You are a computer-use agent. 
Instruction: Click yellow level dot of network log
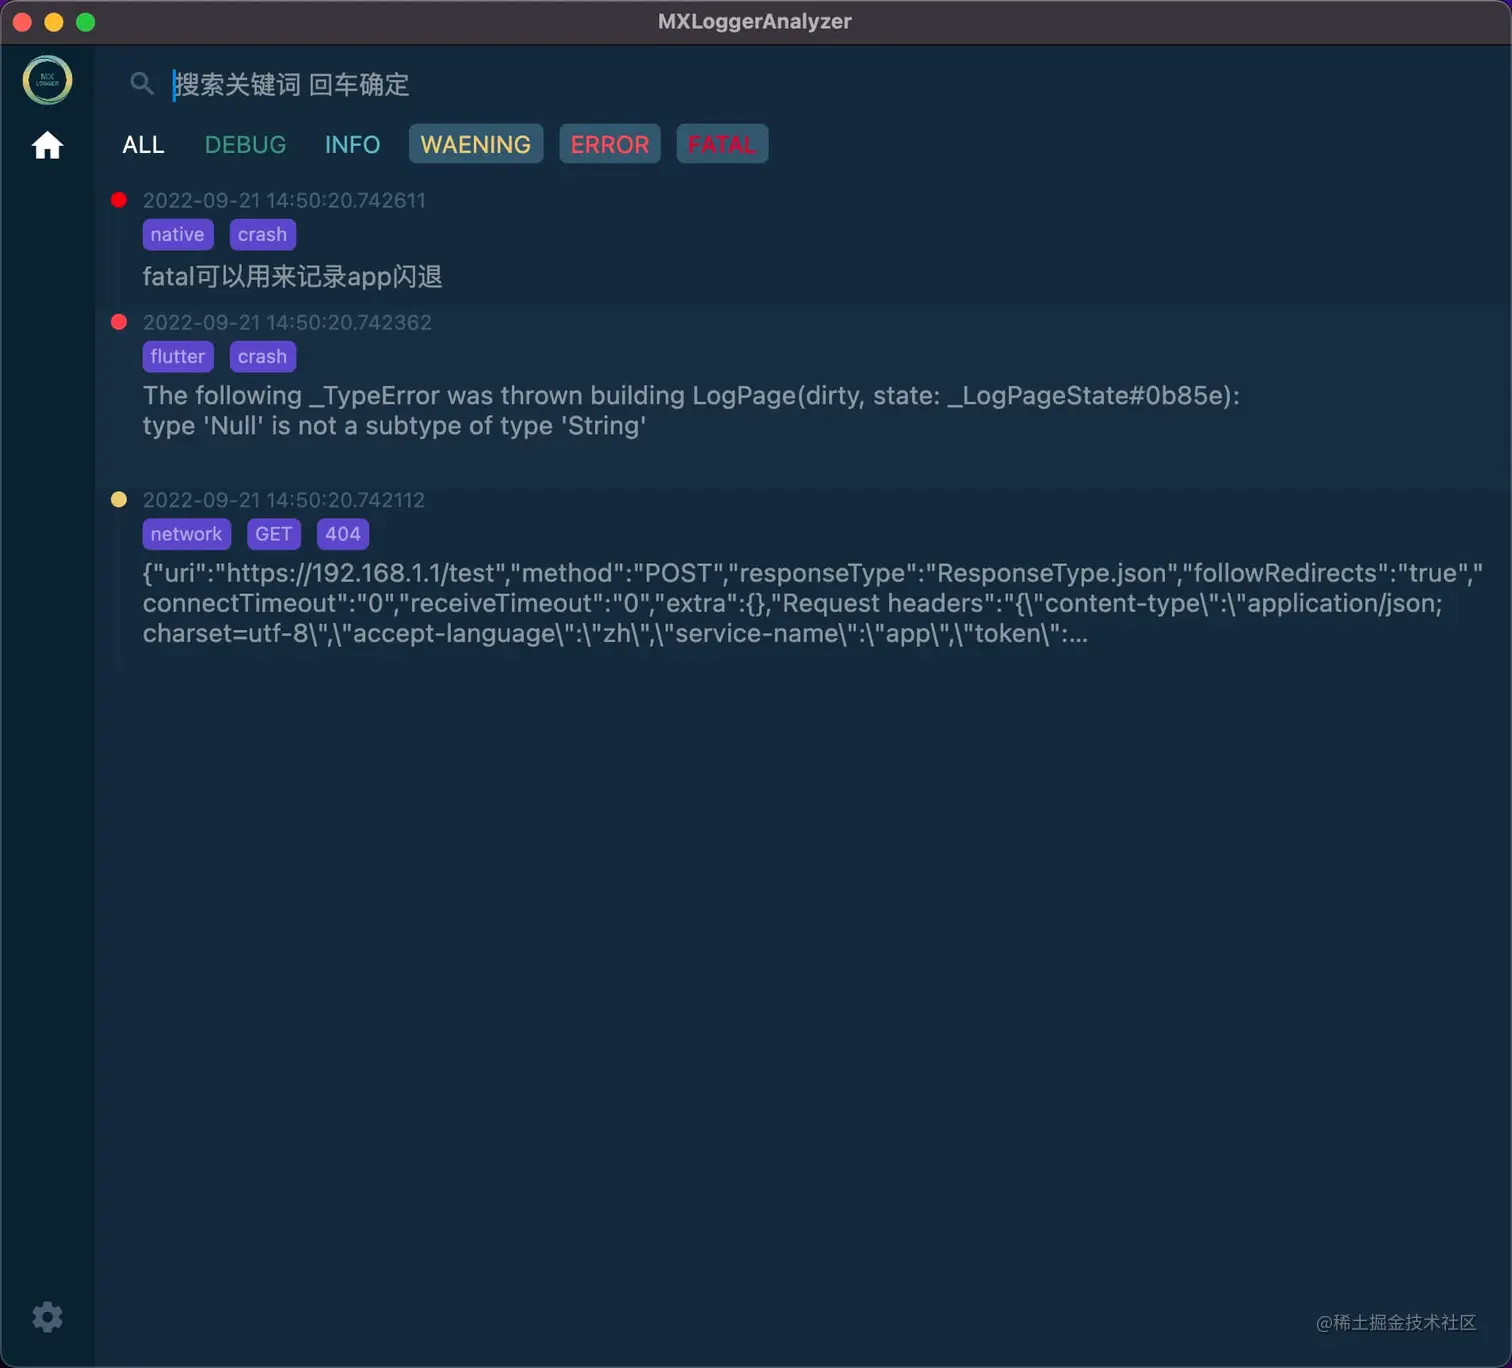click(x=119, y=499)
